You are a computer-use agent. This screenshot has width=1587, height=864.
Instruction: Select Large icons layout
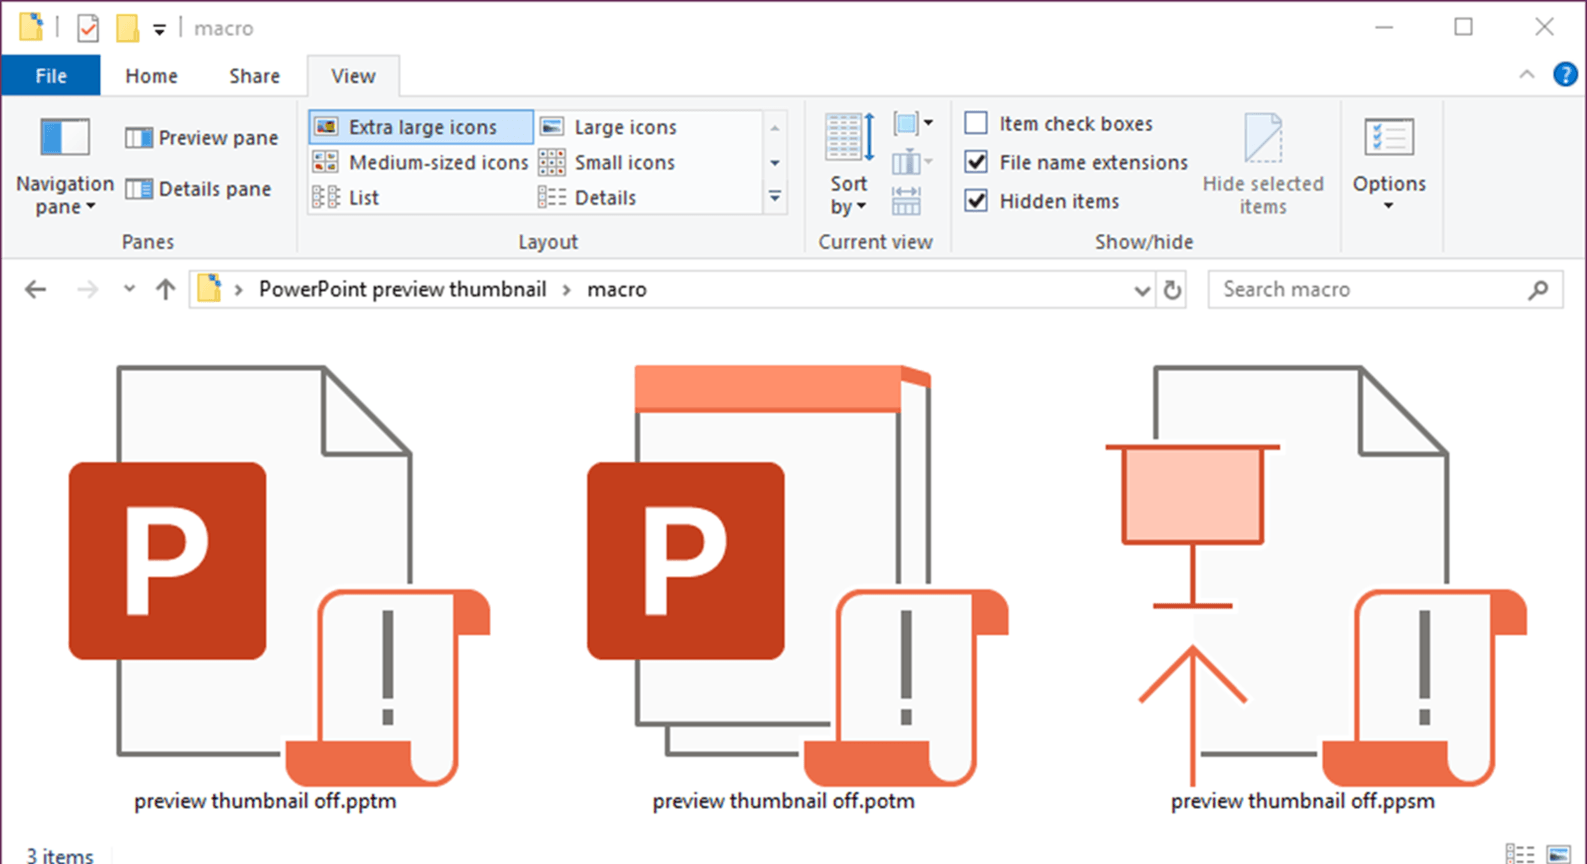[609, 127]
